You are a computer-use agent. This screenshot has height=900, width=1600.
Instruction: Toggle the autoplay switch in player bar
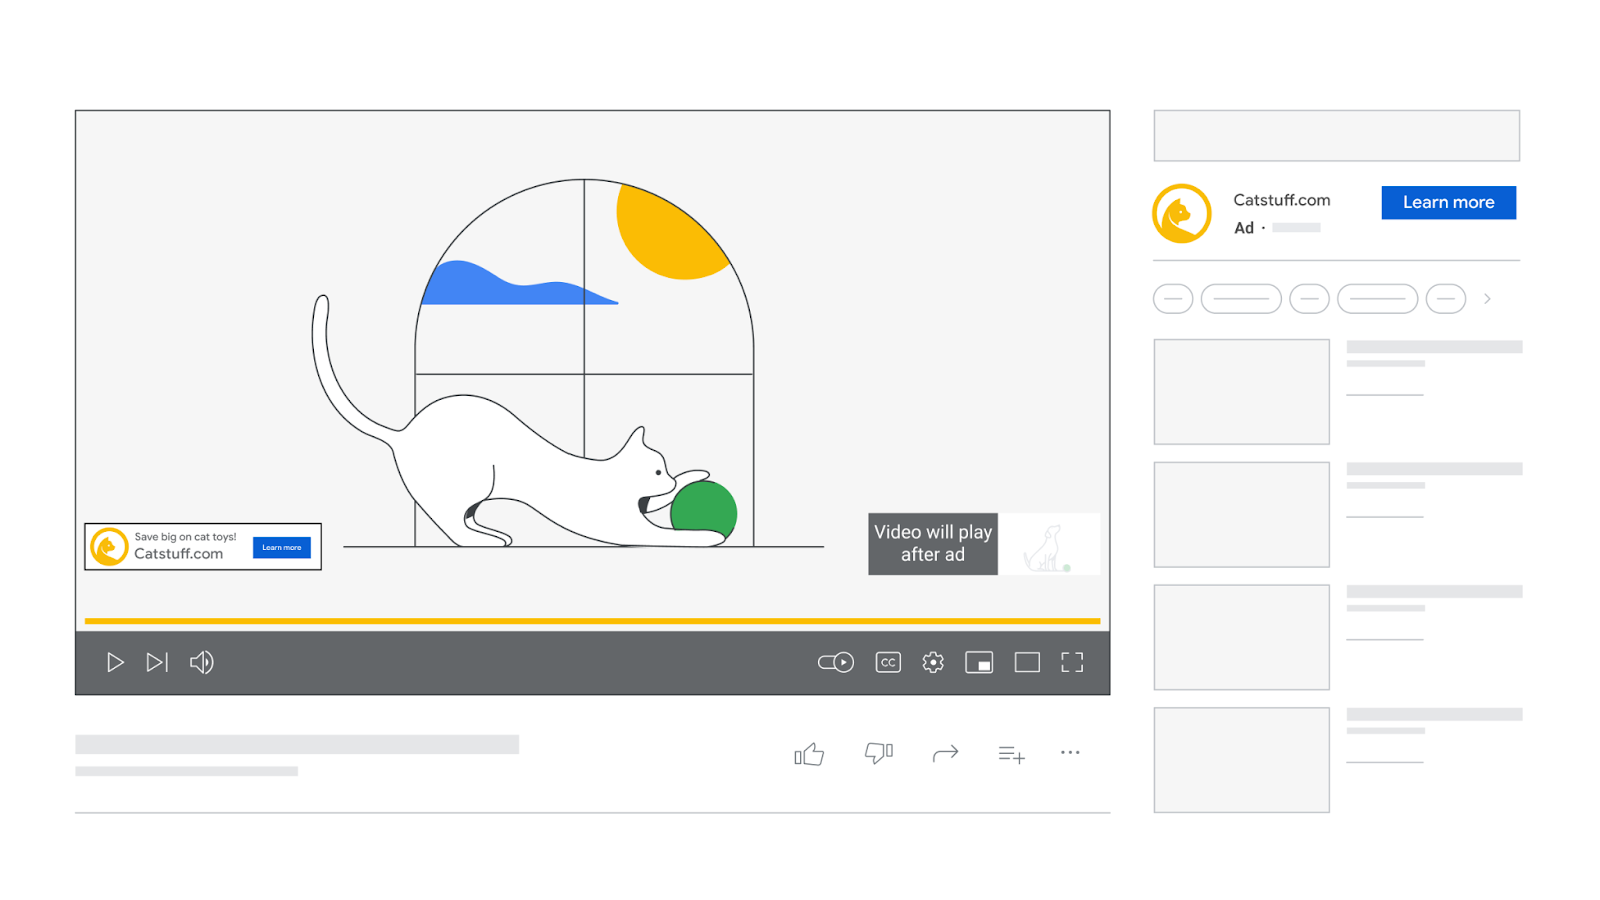(836, 662)
